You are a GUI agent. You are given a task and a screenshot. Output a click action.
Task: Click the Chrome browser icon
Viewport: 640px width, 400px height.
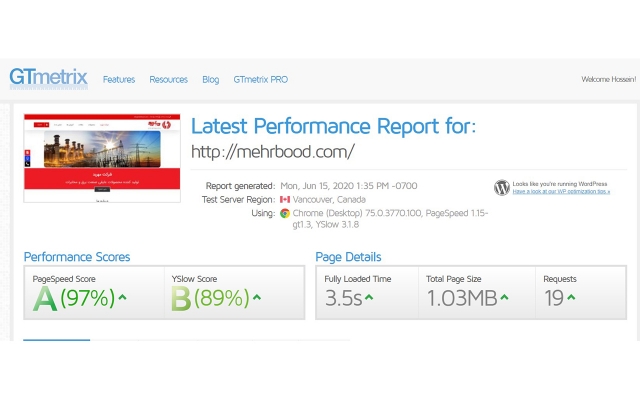[x=285, y=213]
